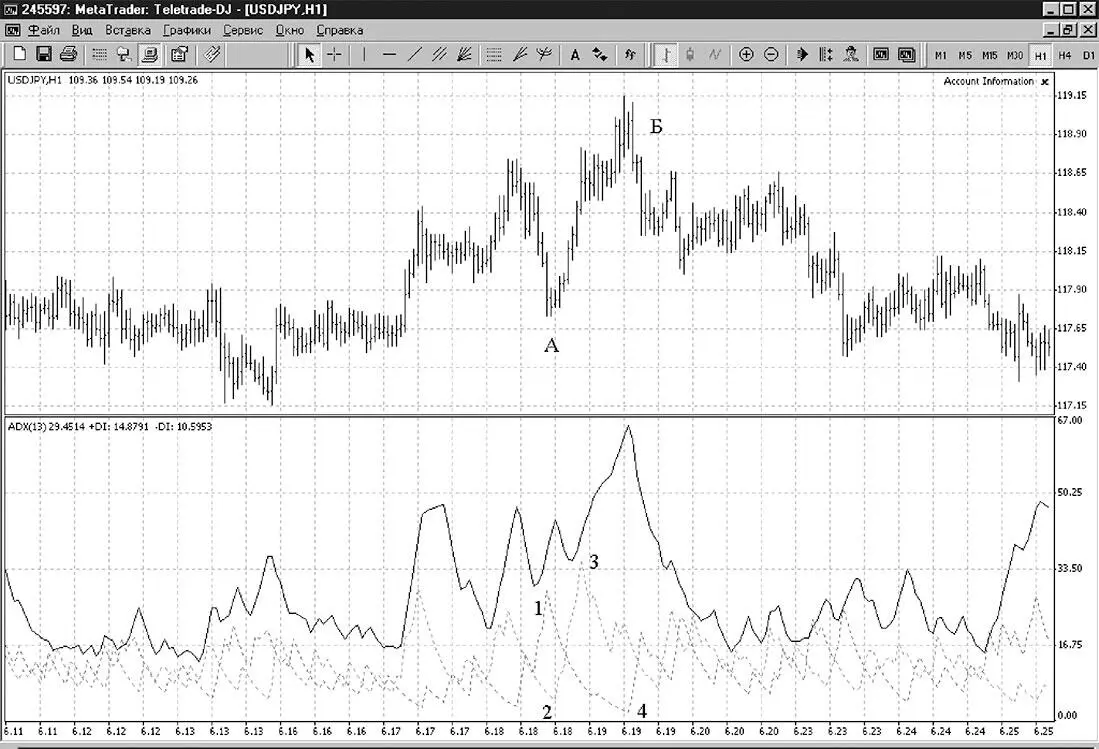Image resolution: width=1099 pixels, height=749 pixels.
Task: Click the Account Information label
Action: click(988, 81)
